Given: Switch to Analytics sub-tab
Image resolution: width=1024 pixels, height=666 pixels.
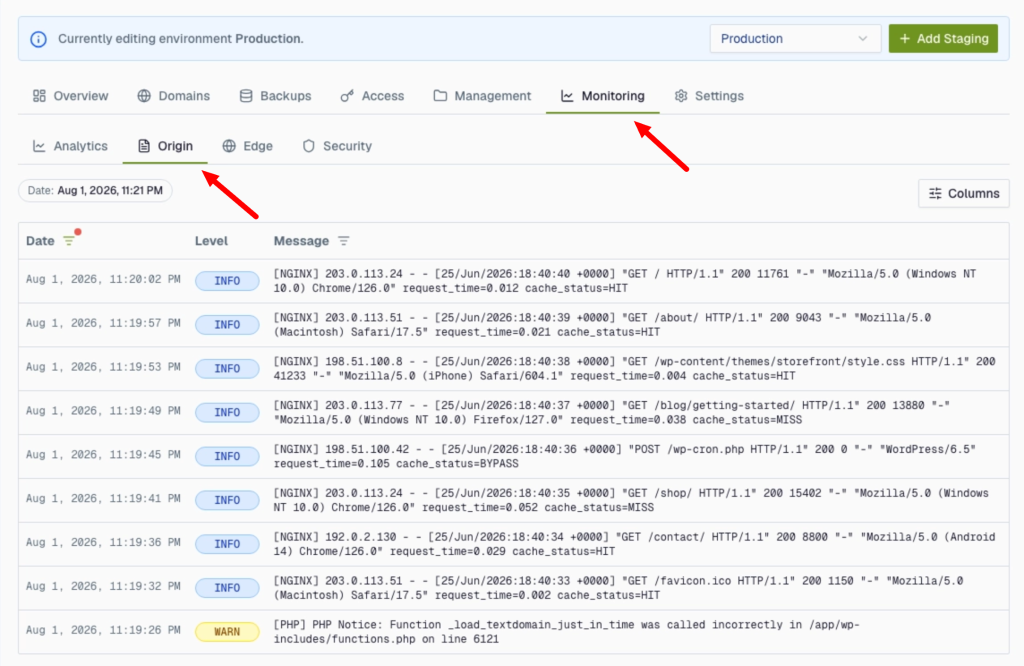Looking at the screenshot, I should coord(71,146).
